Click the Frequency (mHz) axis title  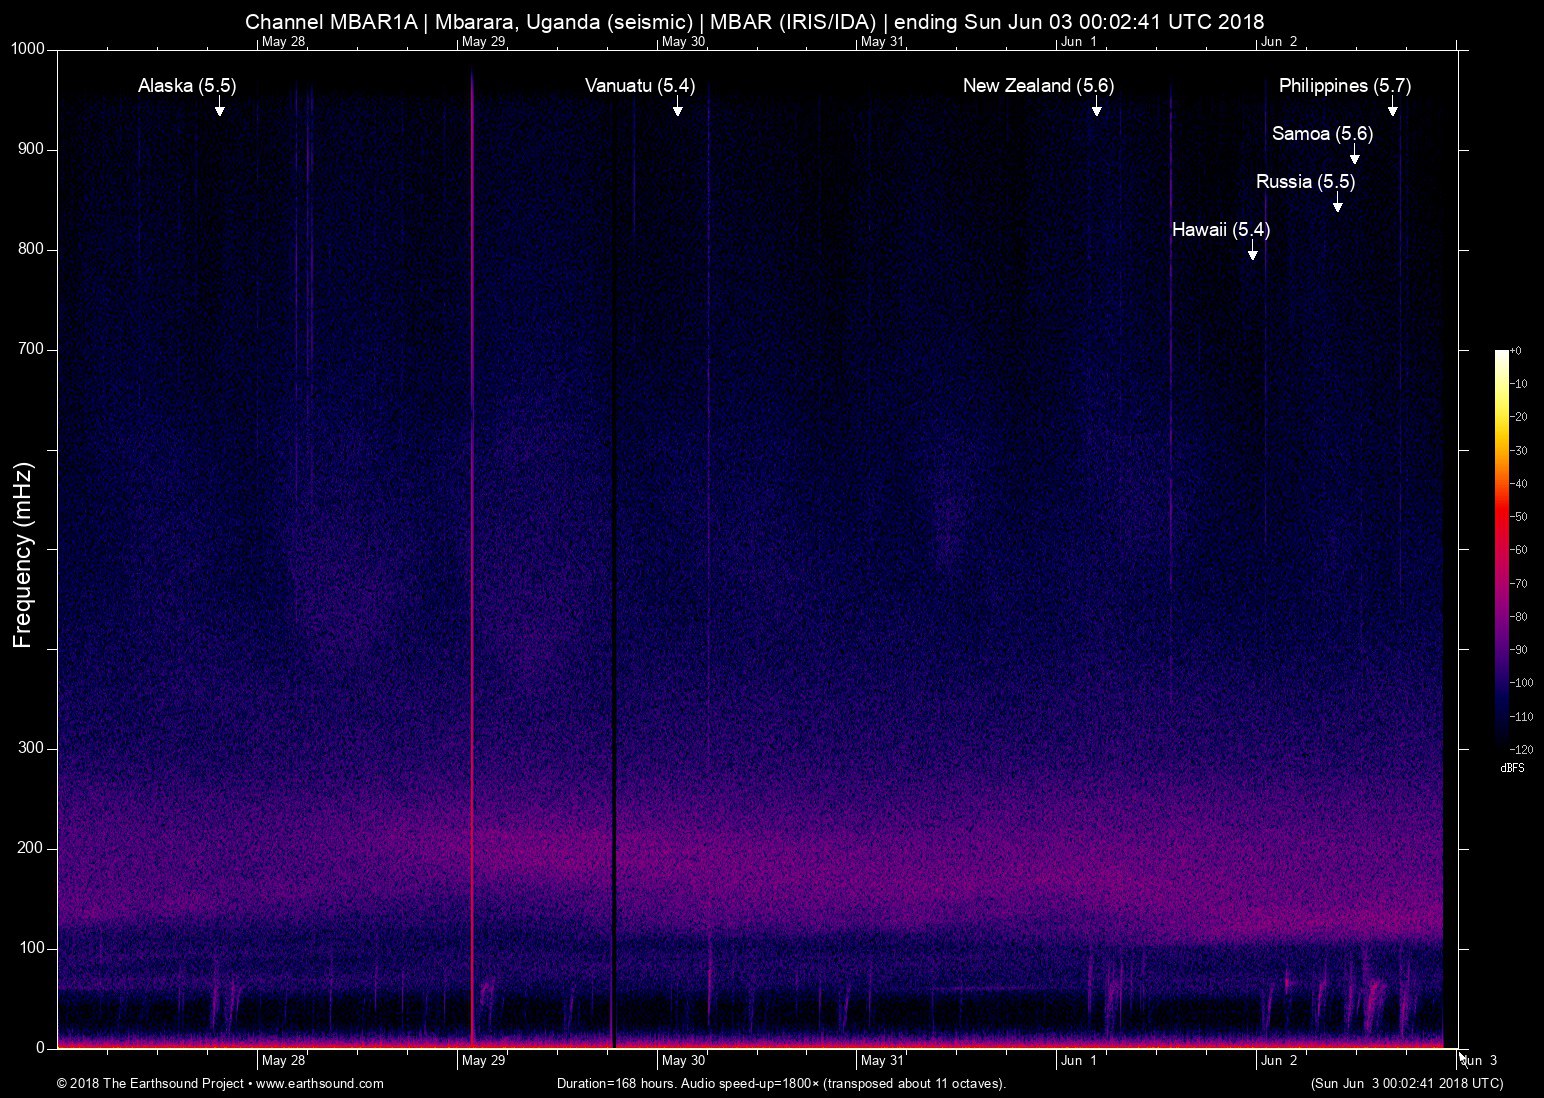point(23,555)
